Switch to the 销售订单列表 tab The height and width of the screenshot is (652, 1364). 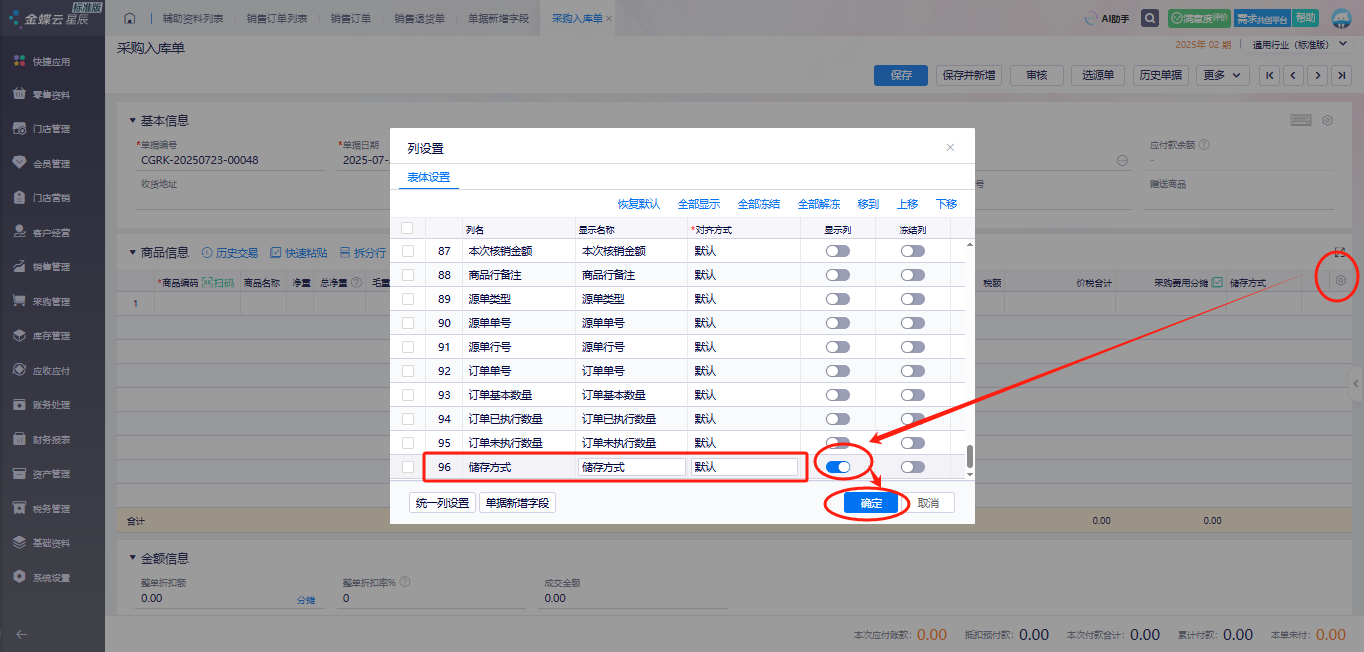coord(277,18)
